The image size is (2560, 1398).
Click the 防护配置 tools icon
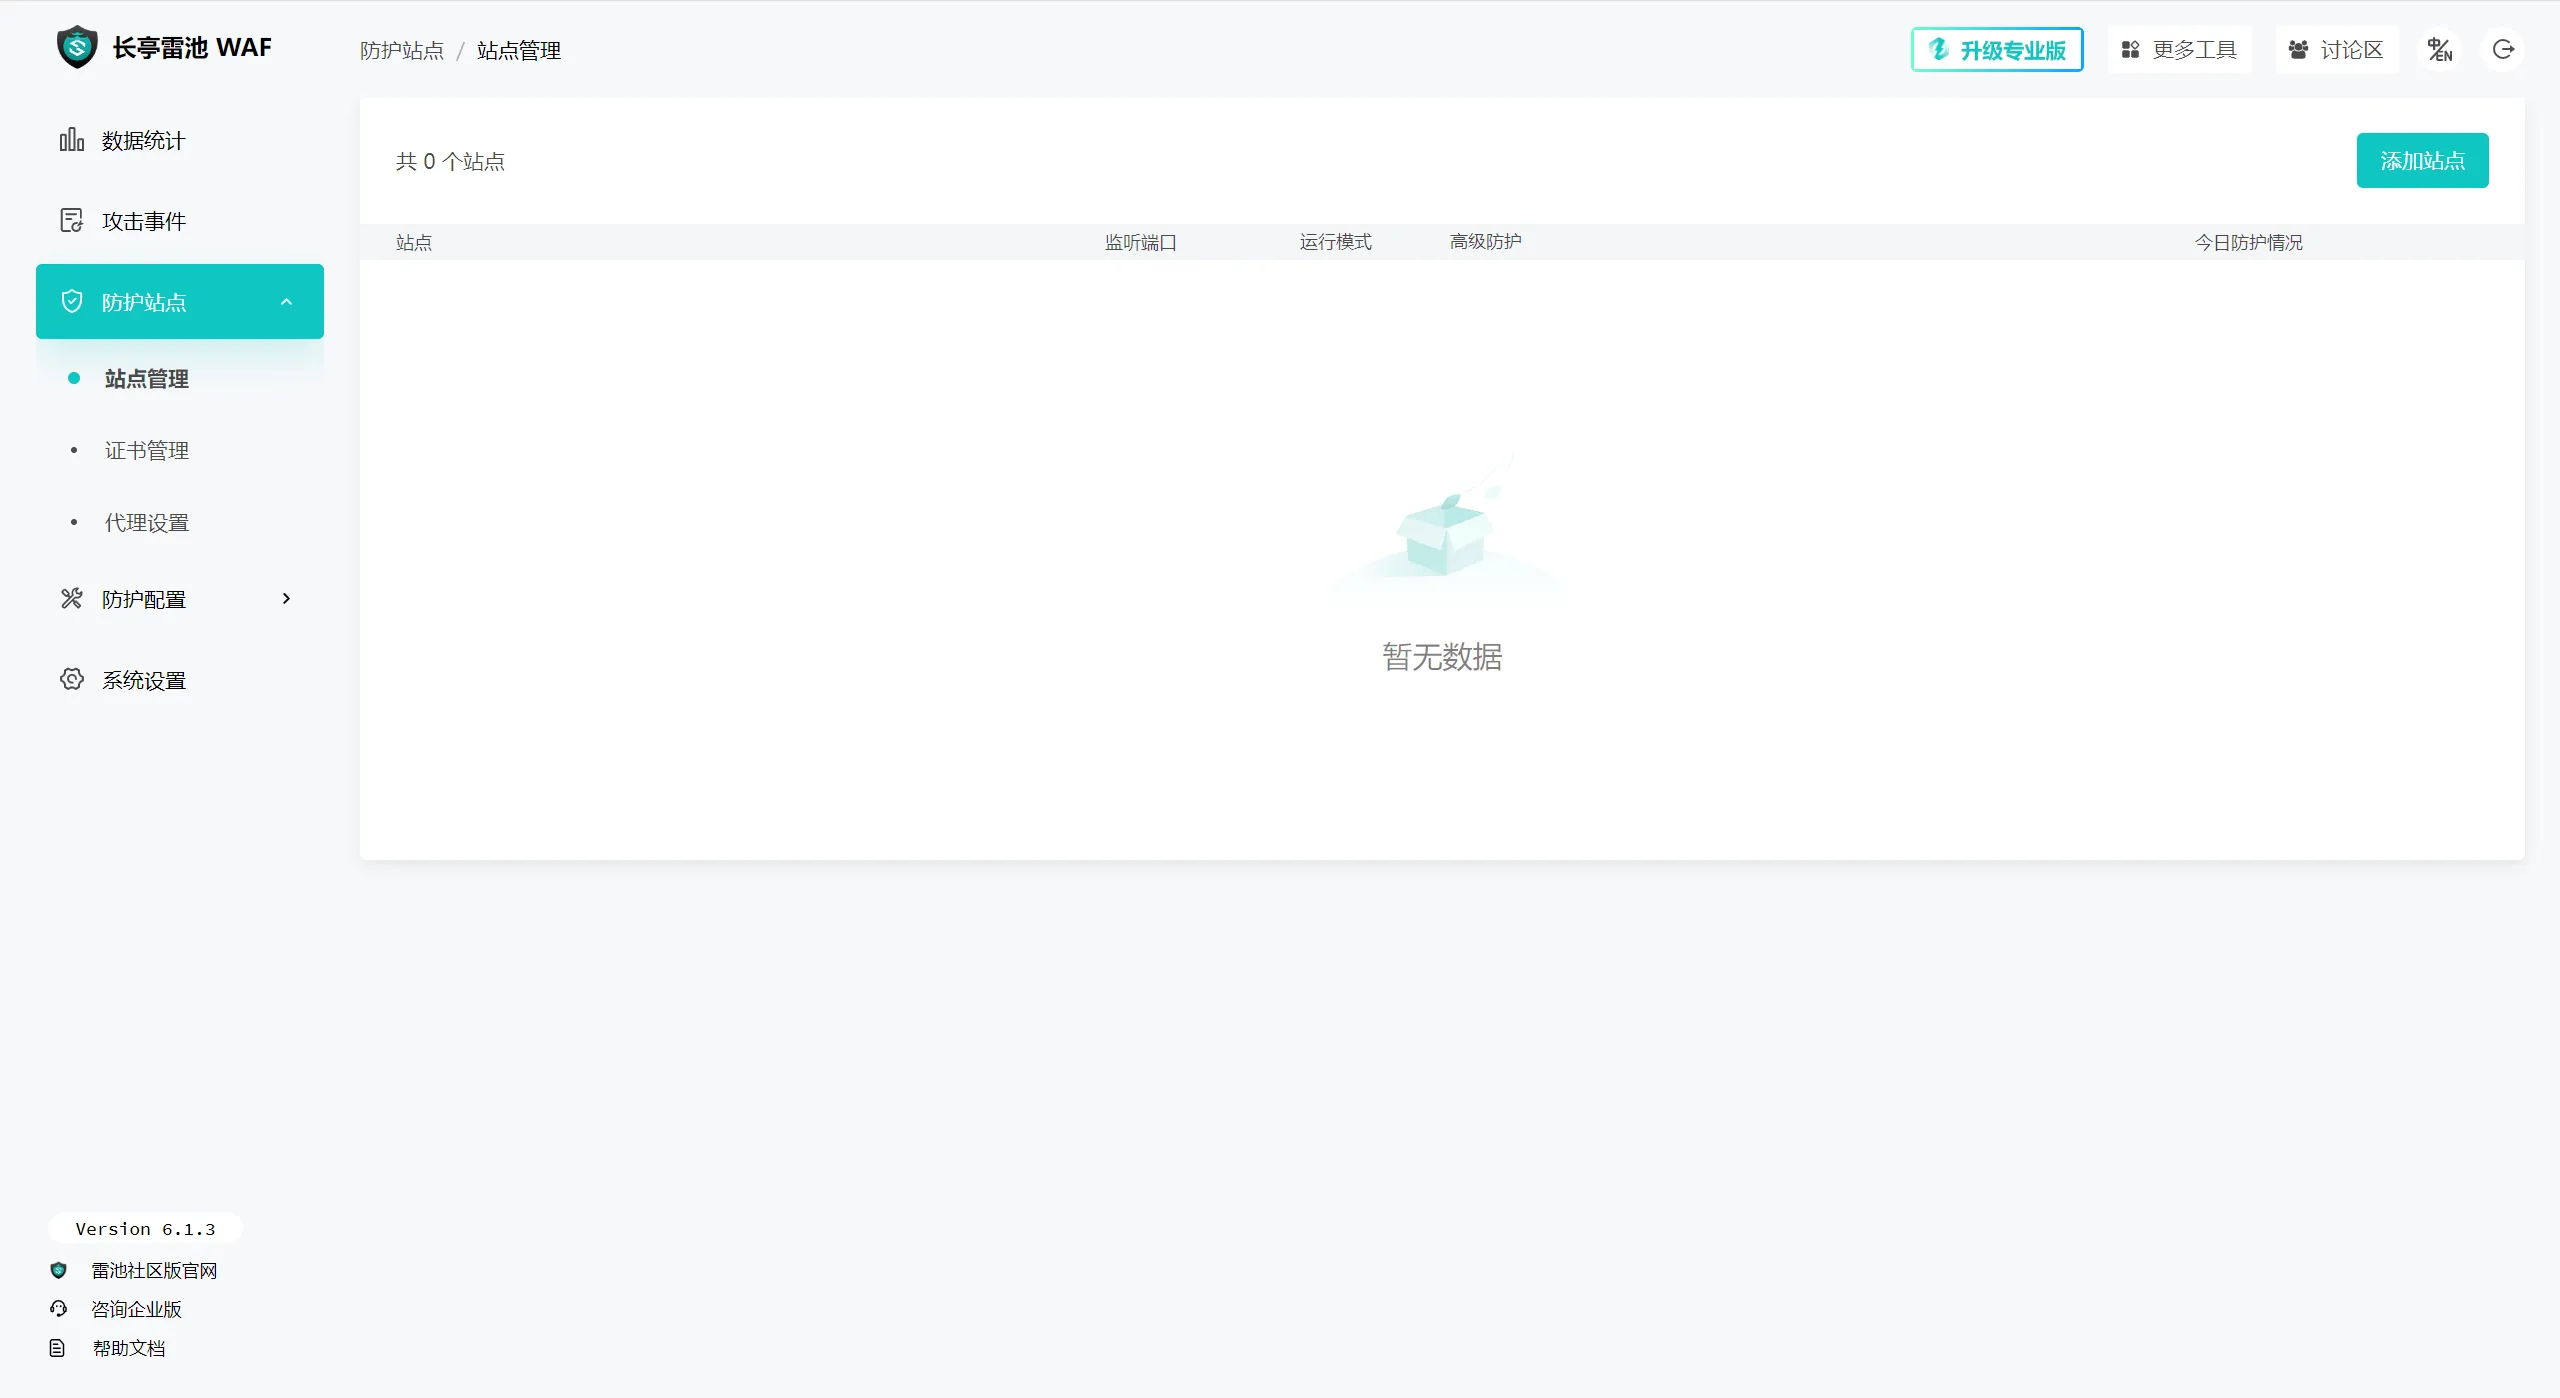coord(71,598)
